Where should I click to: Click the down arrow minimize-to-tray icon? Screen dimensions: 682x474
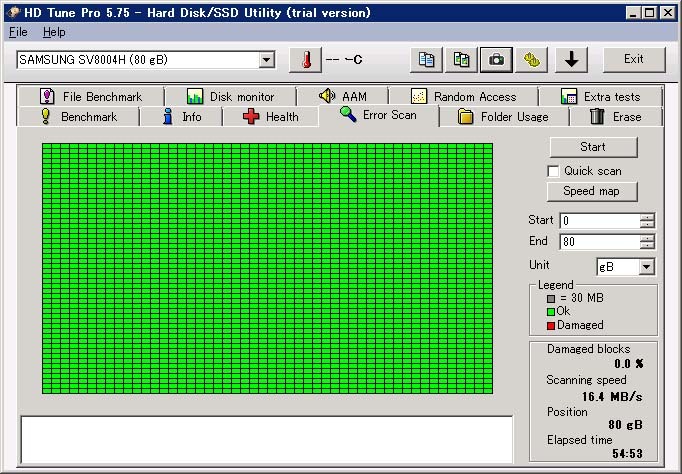pyautogui.click(x=572, y=60)
